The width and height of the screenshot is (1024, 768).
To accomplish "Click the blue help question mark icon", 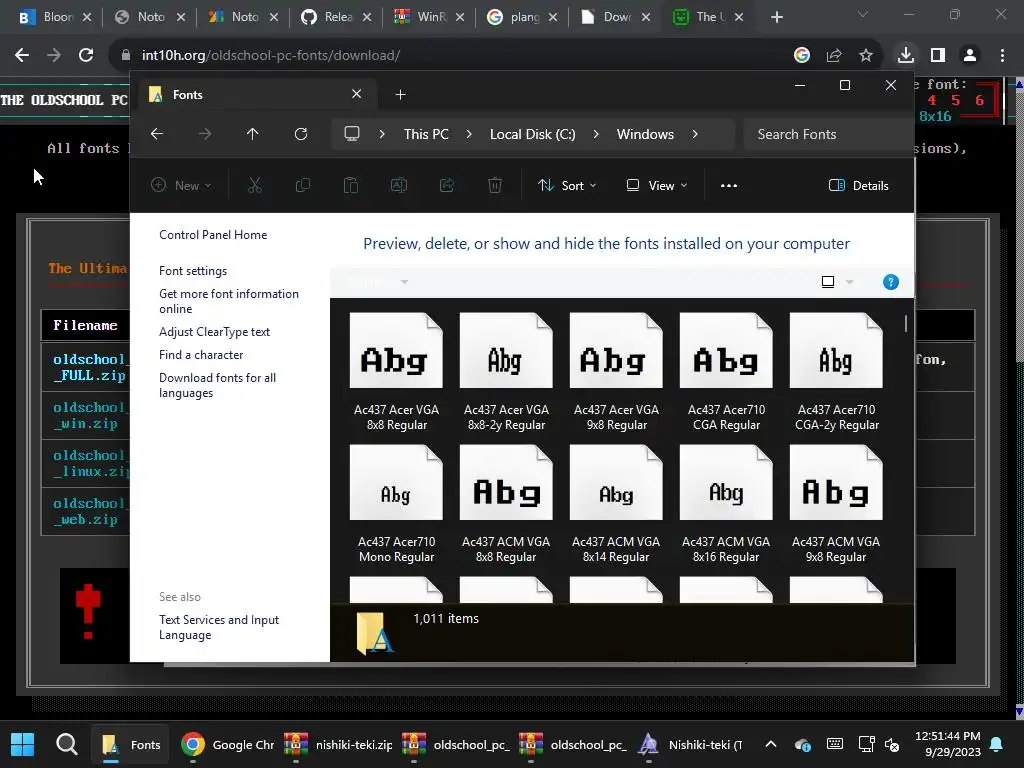I will tap(891, 282).
